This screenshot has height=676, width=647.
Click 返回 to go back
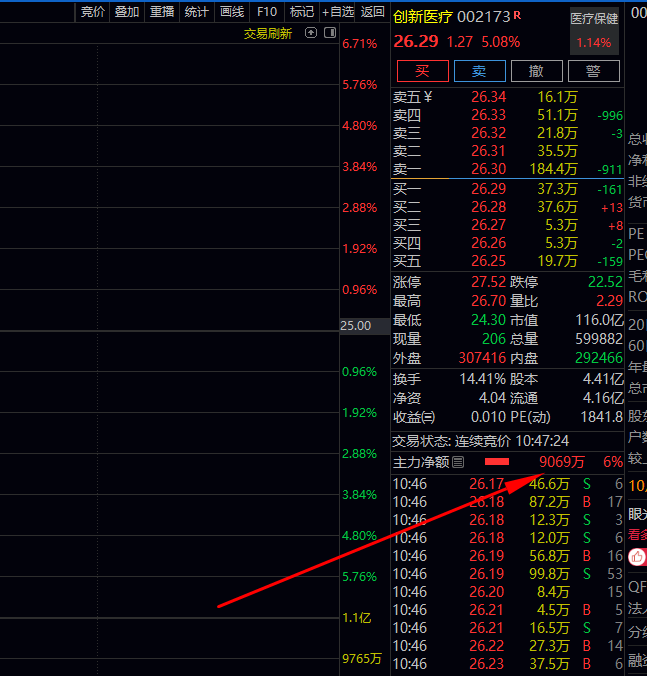(x=372, y=12)
